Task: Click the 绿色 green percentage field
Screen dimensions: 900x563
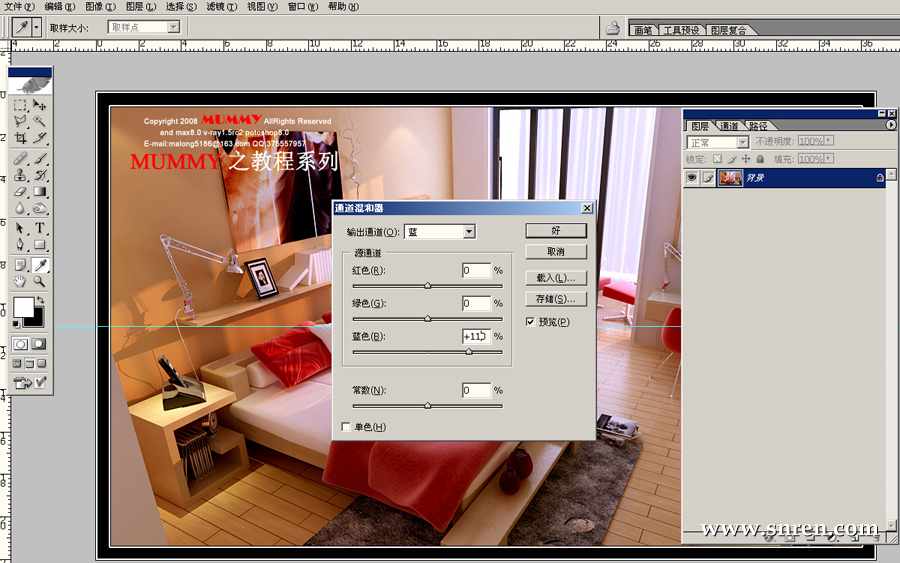Action: [476, 303]
